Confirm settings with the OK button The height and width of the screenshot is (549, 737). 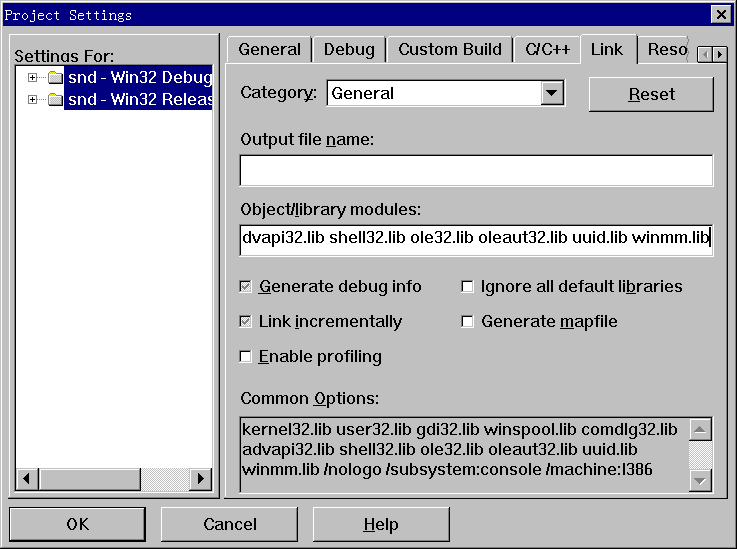(78, 524)
